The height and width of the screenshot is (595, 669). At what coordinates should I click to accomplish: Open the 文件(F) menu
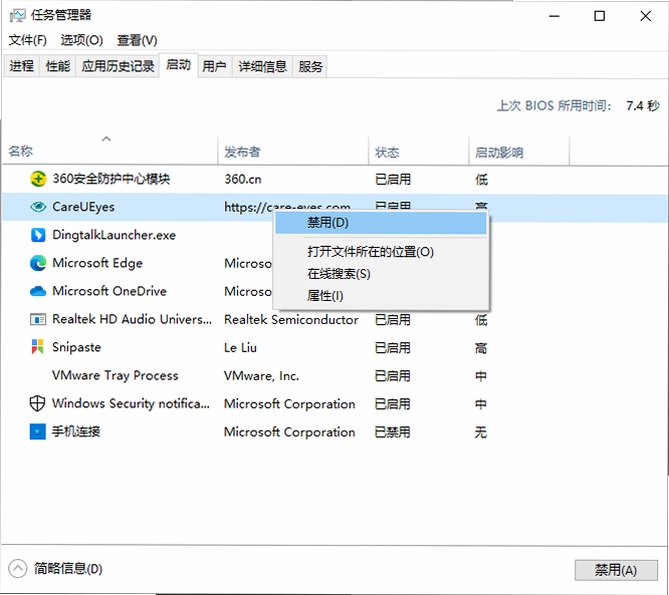28,40
